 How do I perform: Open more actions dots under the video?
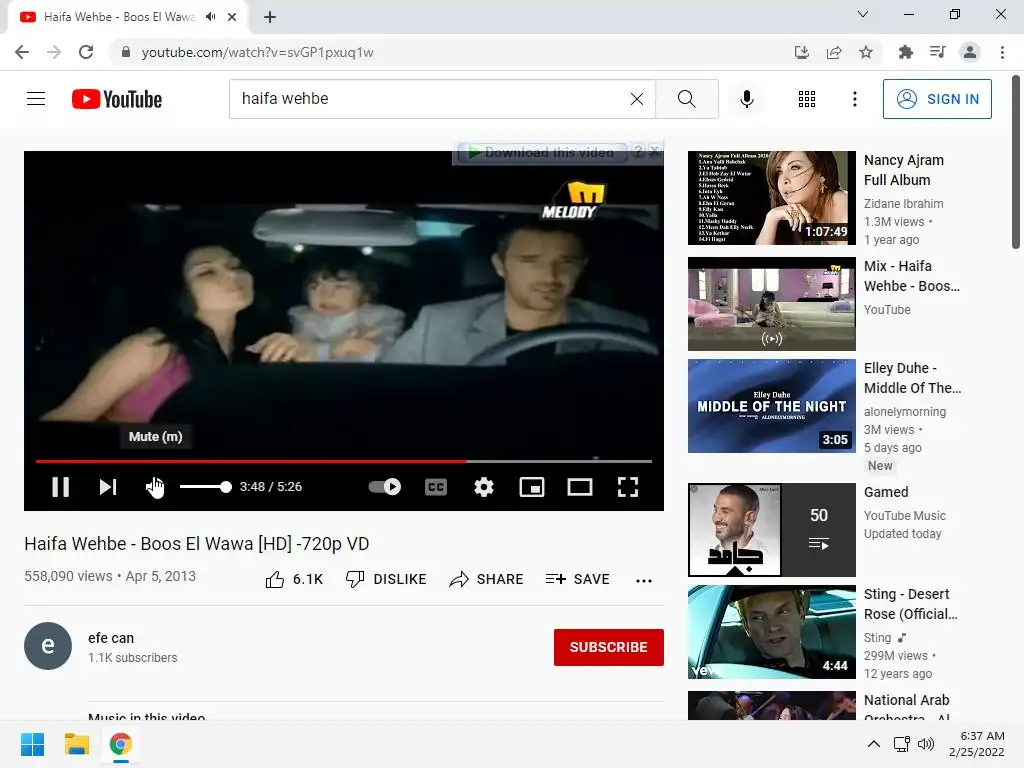point(644,581)
